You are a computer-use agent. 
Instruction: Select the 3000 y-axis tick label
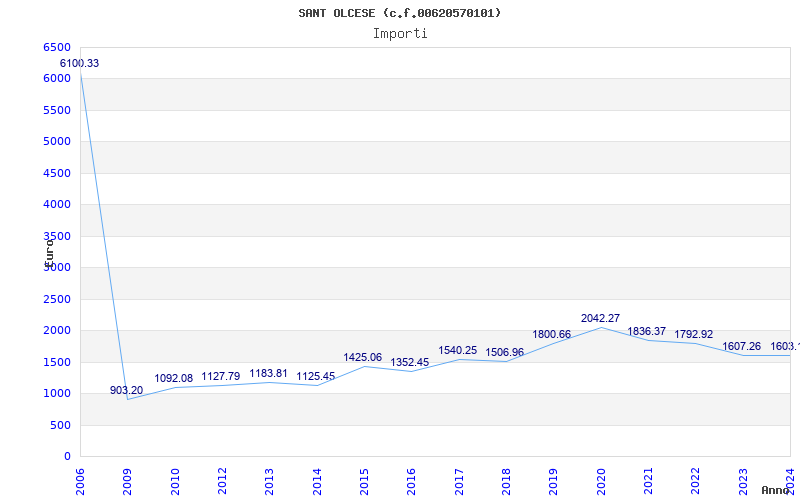tap(57, 267)
